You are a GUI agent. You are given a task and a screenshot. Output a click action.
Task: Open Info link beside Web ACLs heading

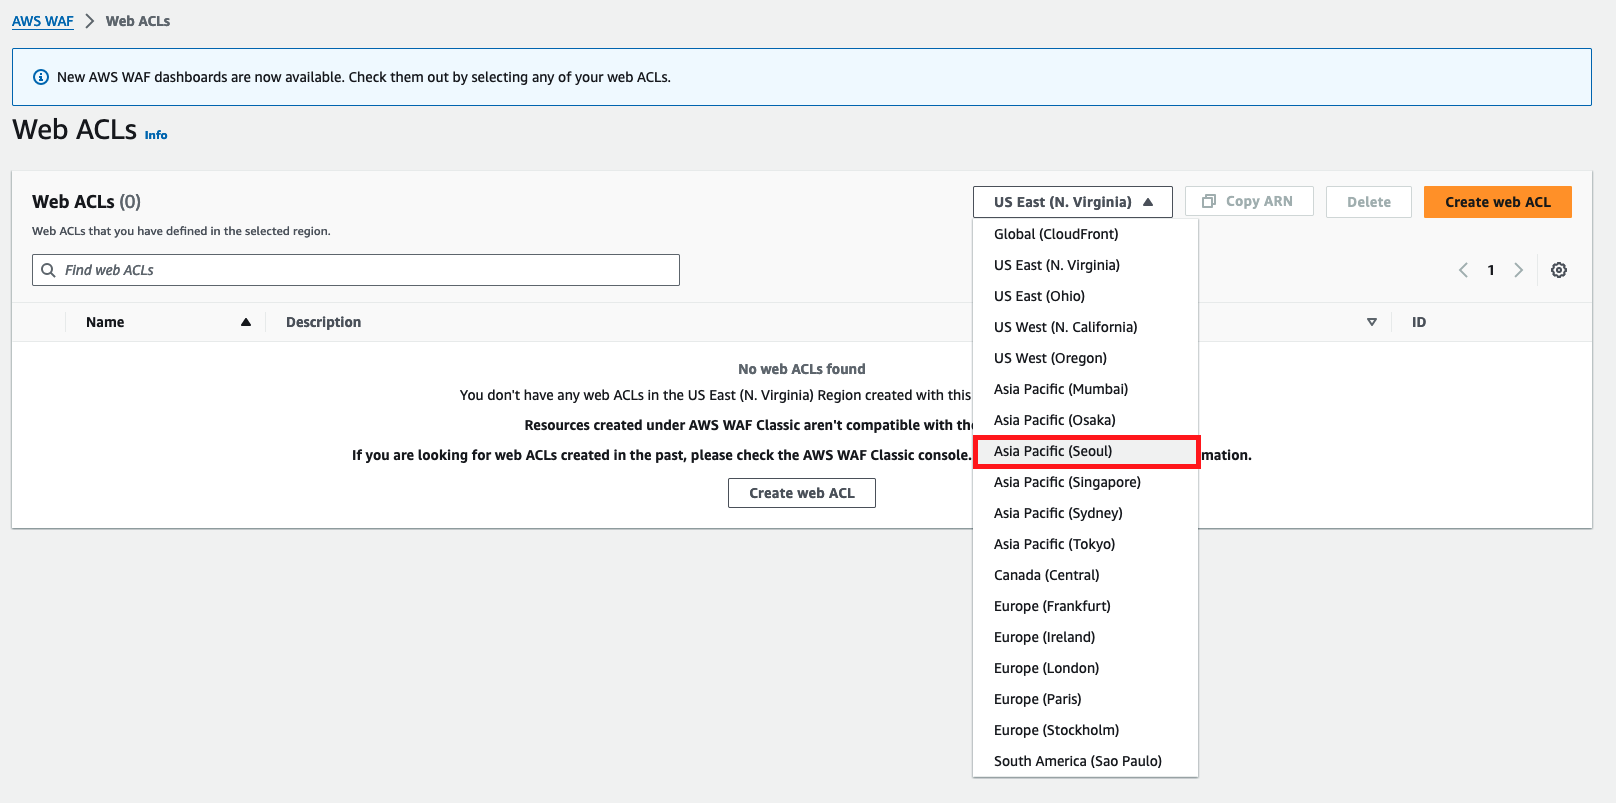[156, 135]
